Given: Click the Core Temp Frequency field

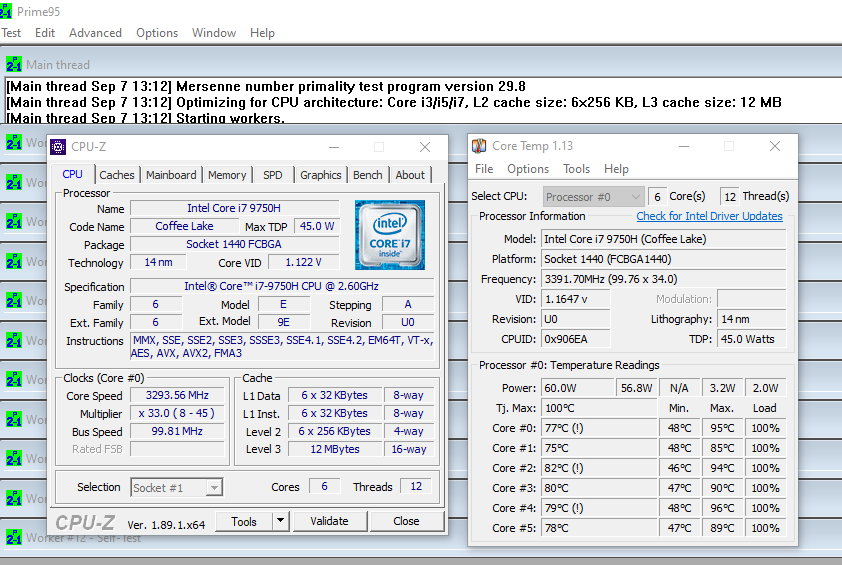Looking at the screenshot, I should click(x=664, y=279).
